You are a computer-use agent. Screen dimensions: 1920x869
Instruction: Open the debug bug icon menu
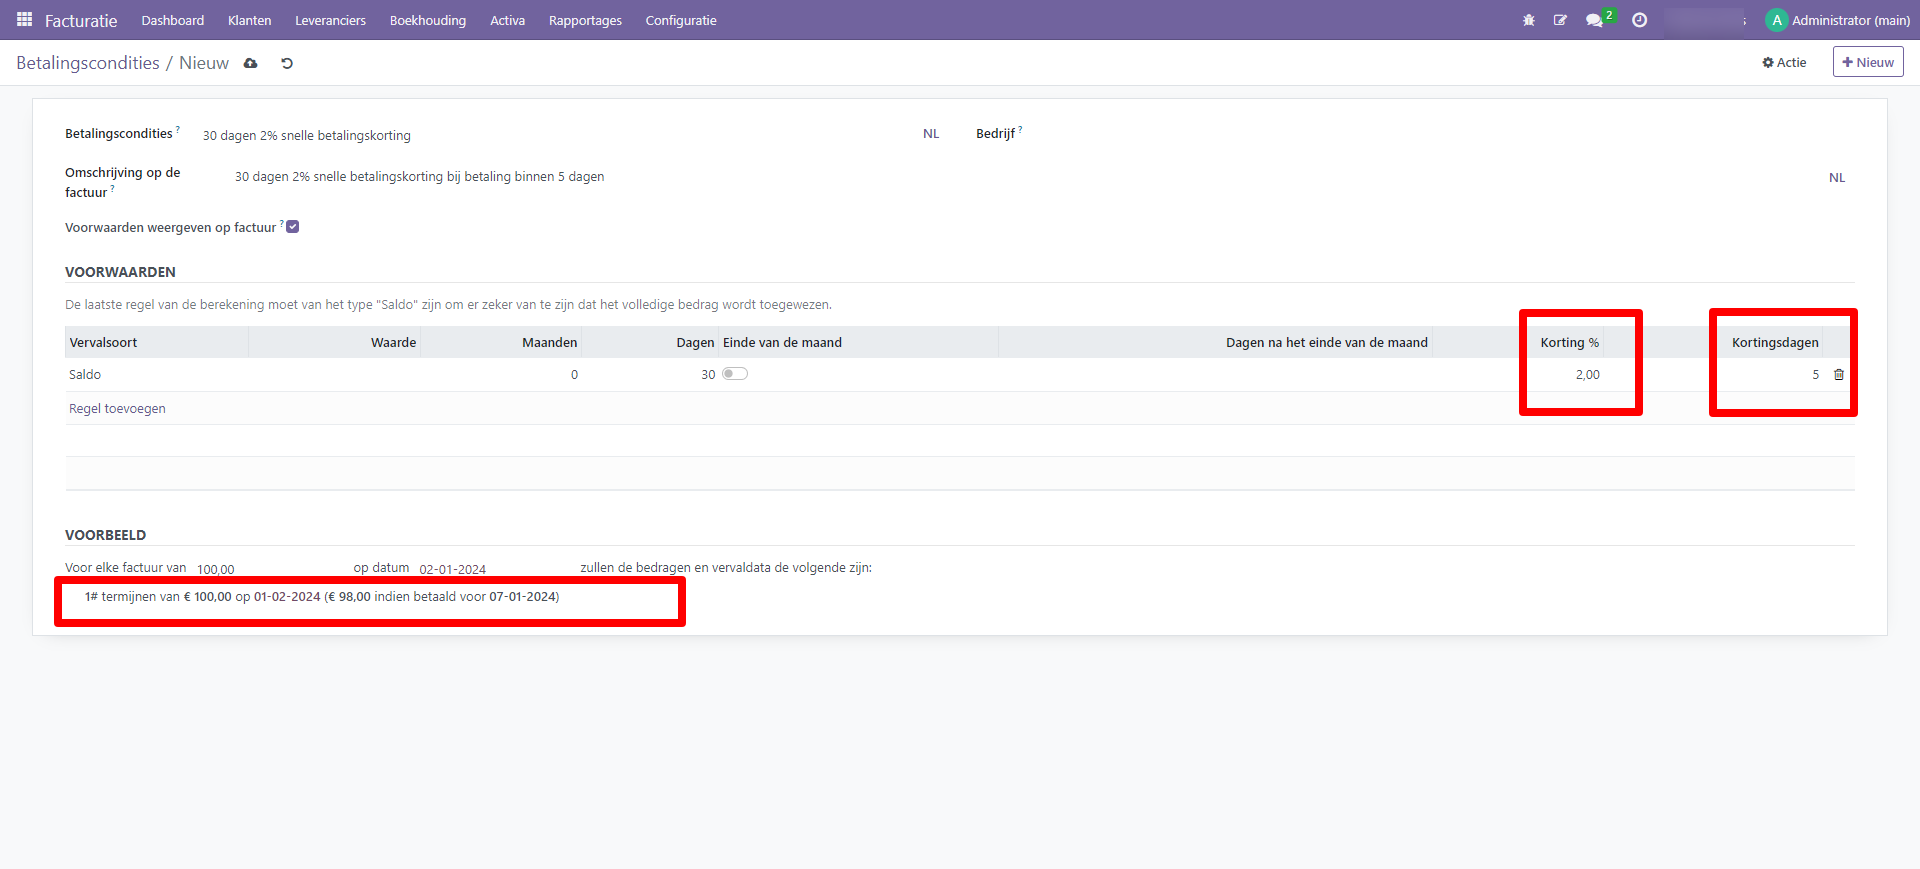(1528, 20)
